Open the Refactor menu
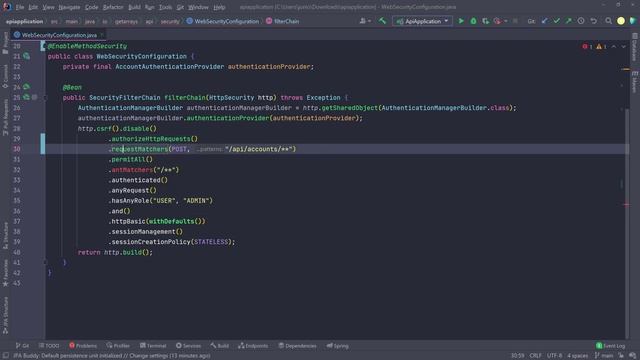Screen dimensions: 640x360 [113, 7]
